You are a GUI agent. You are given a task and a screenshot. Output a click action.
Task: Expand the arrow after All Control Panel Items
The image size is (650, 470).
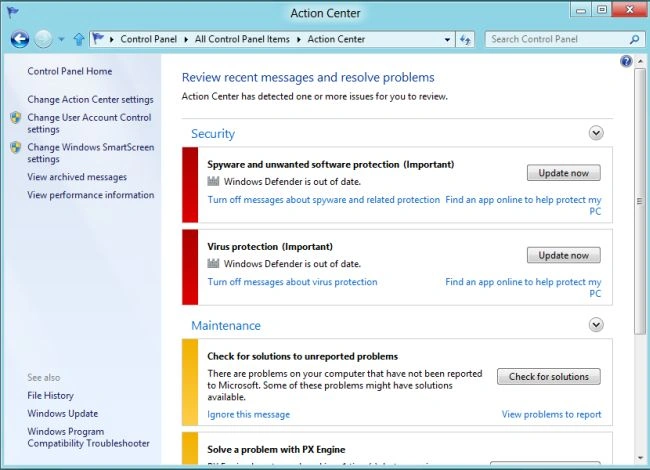298,39
